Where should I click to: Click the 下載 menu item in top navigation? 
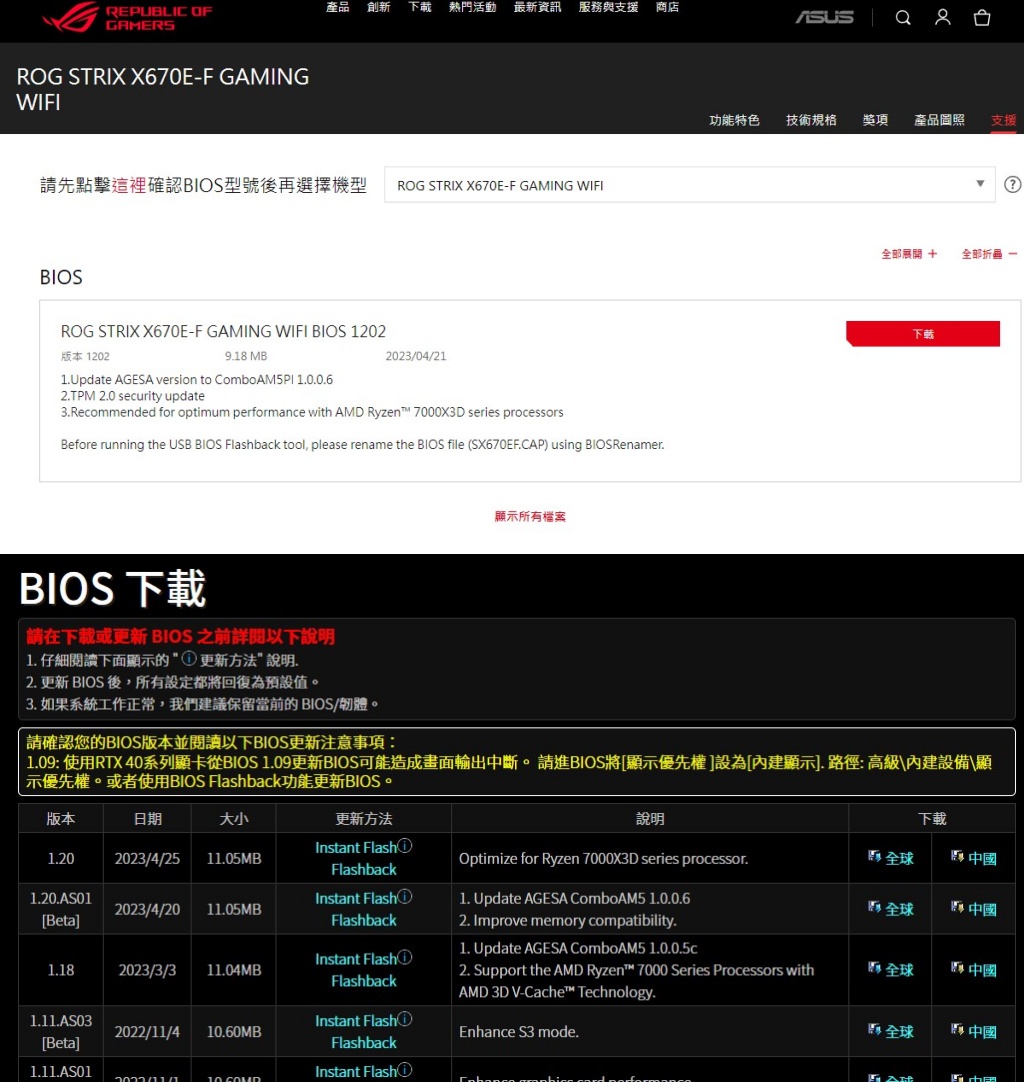tap(419, 6)
